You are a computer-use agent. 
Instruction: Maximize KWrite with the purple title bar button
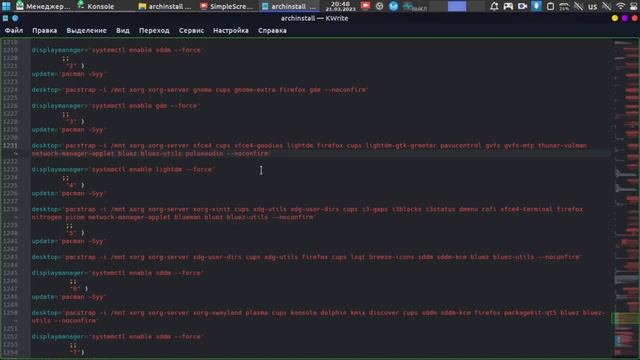[x=624, y=18]
